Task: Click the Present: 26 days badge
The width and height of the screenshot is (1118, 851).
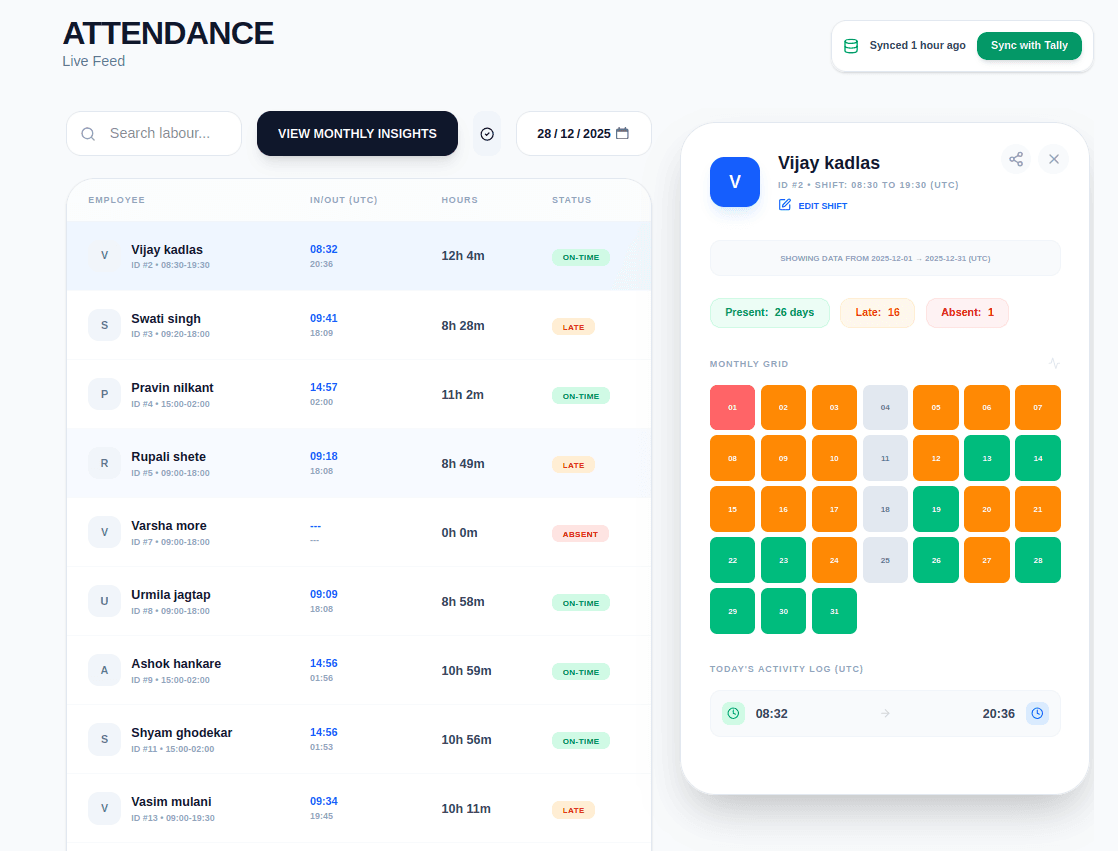Action: point(769,312)
